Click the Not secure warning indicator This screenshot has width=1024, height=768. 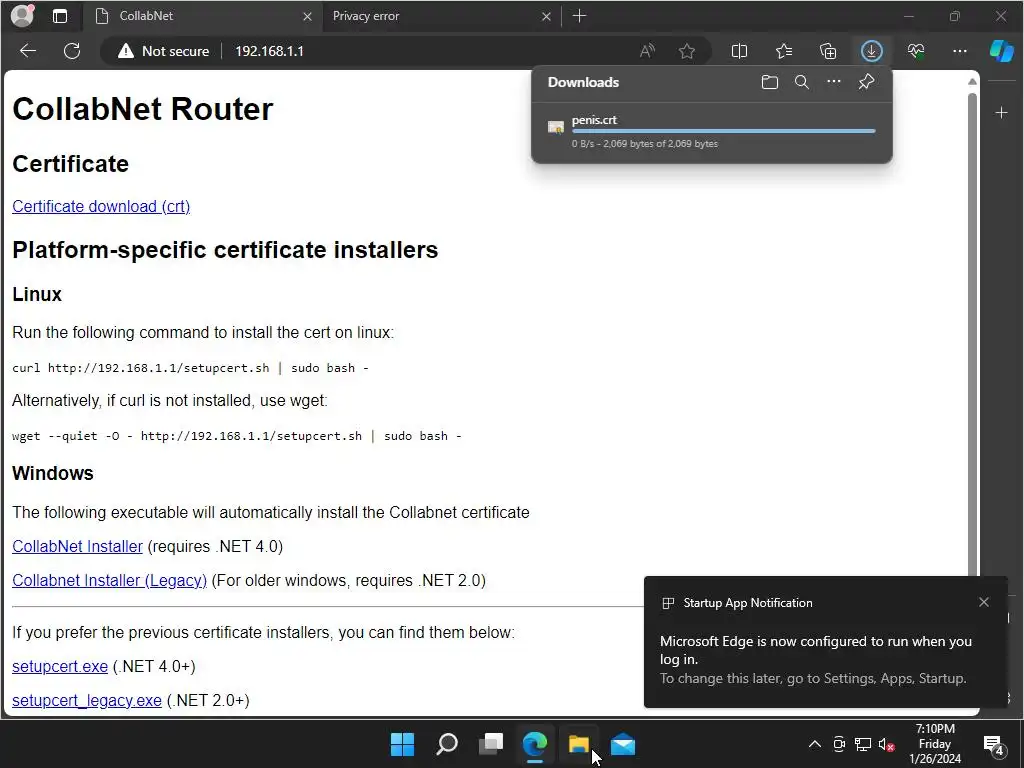163,51
